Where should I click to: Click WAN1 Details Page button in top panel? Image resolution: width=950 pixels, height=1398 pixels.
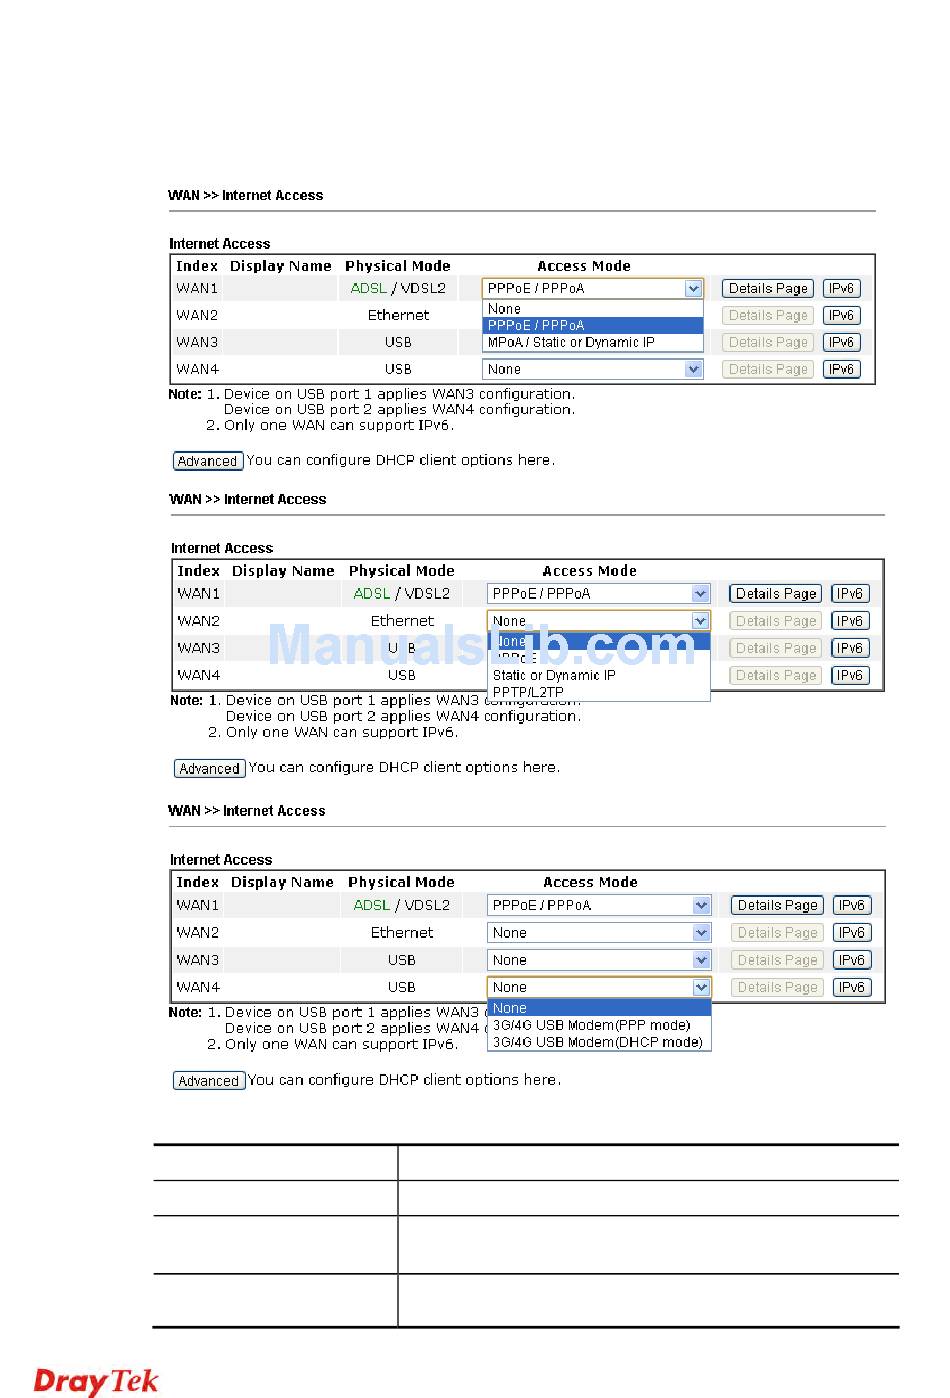pos(768,288)
